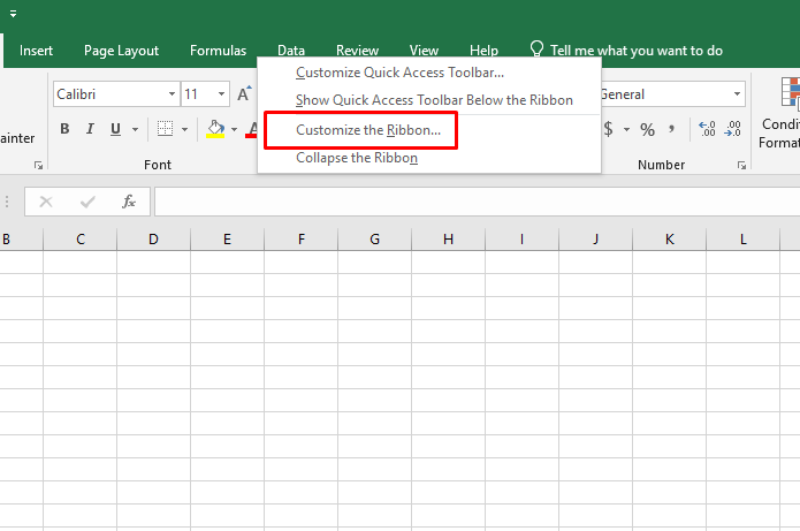Confirm formula bar entry checkmark
Screen dimensions: 800x531
pos(88,202)
